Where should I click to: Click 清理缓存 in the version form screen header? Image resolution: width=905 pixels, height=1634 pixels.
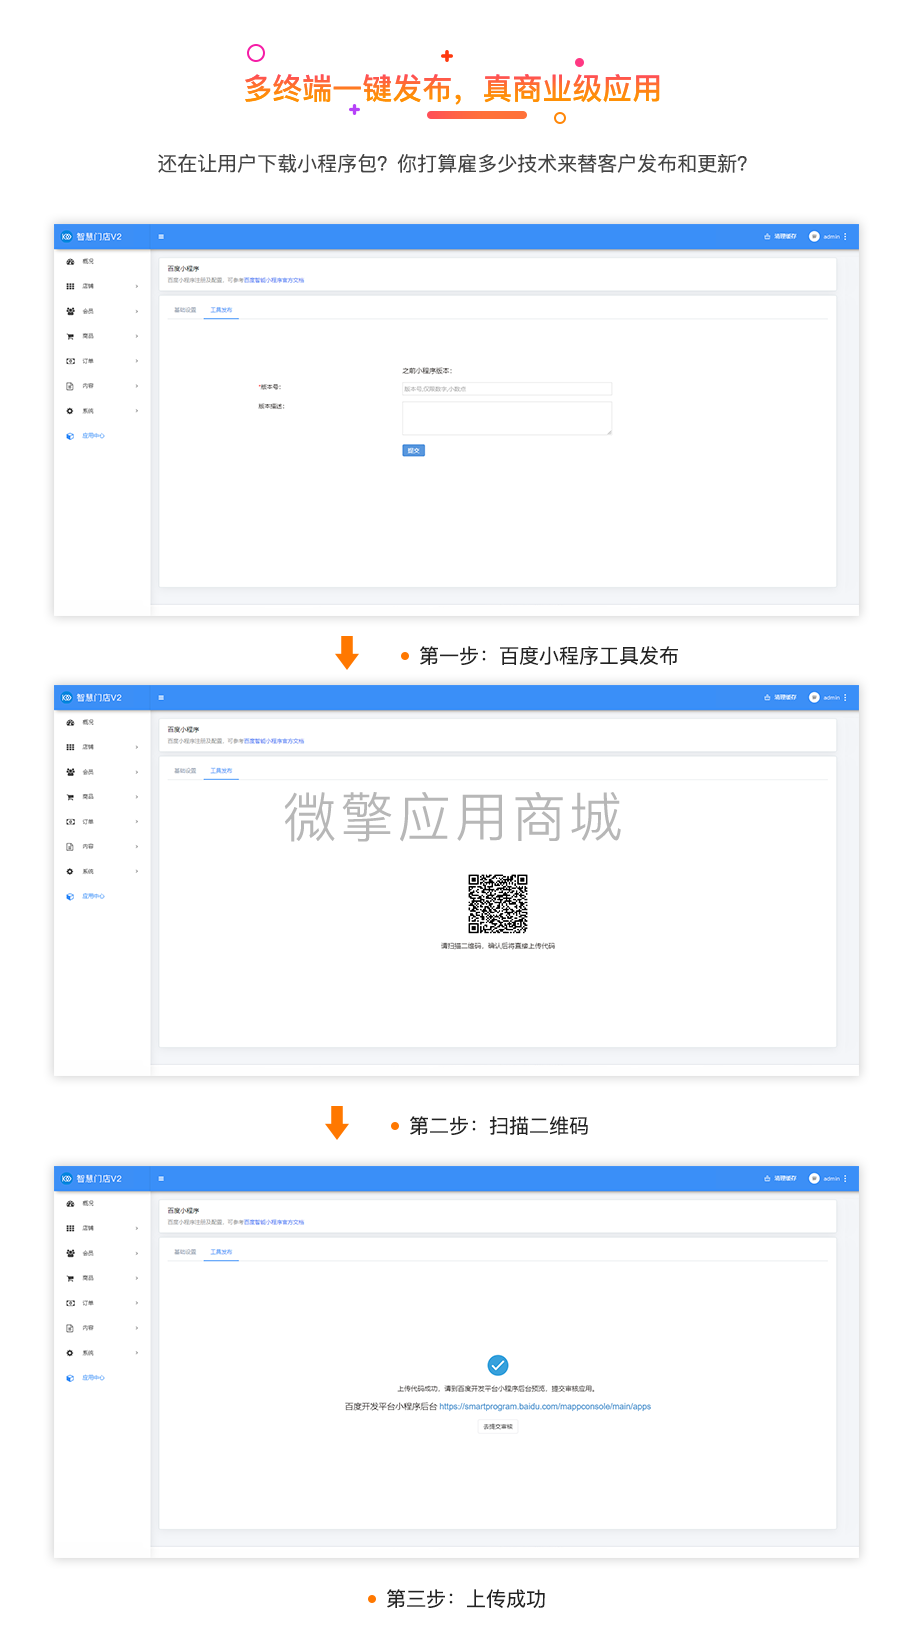[780, 237]
